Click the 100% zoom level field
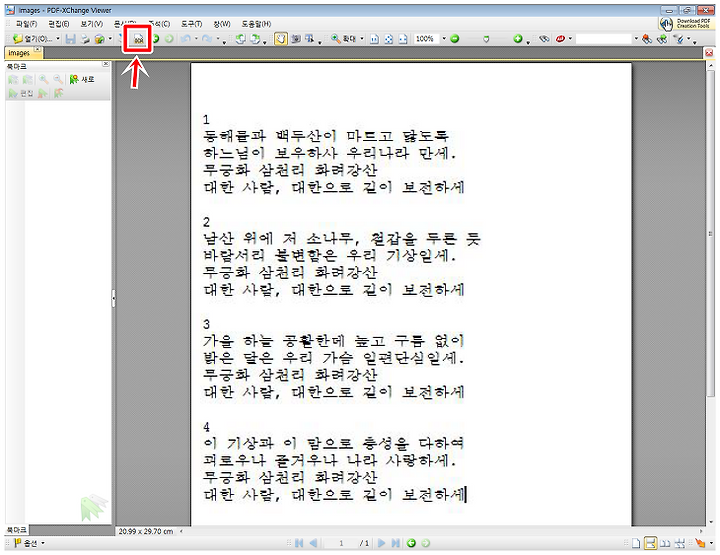 click(x=427, y=39)
